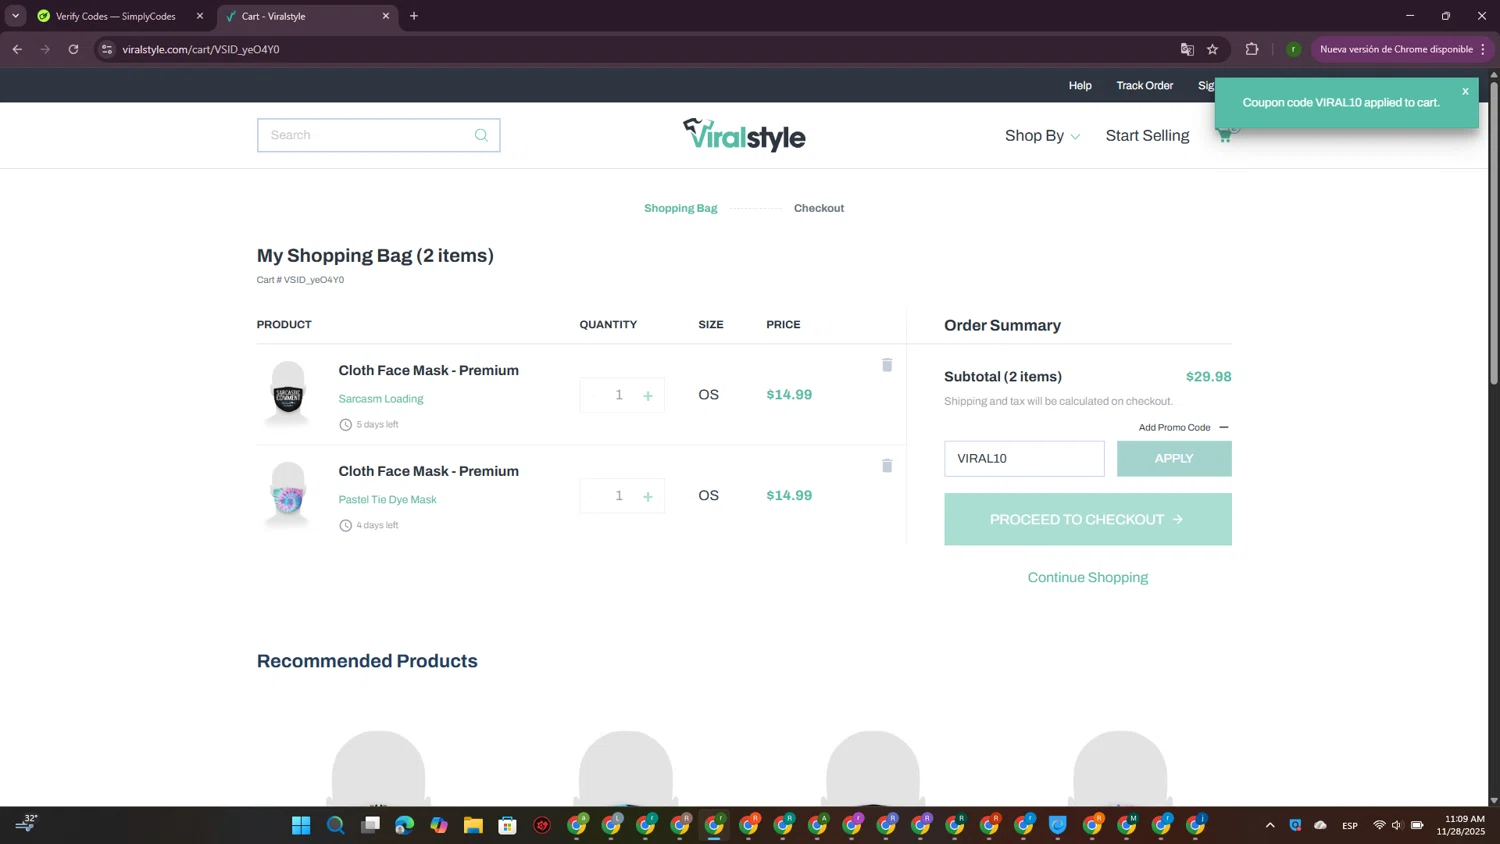
Task: Open Copilot from taskbar
Action: pos(439,825)
